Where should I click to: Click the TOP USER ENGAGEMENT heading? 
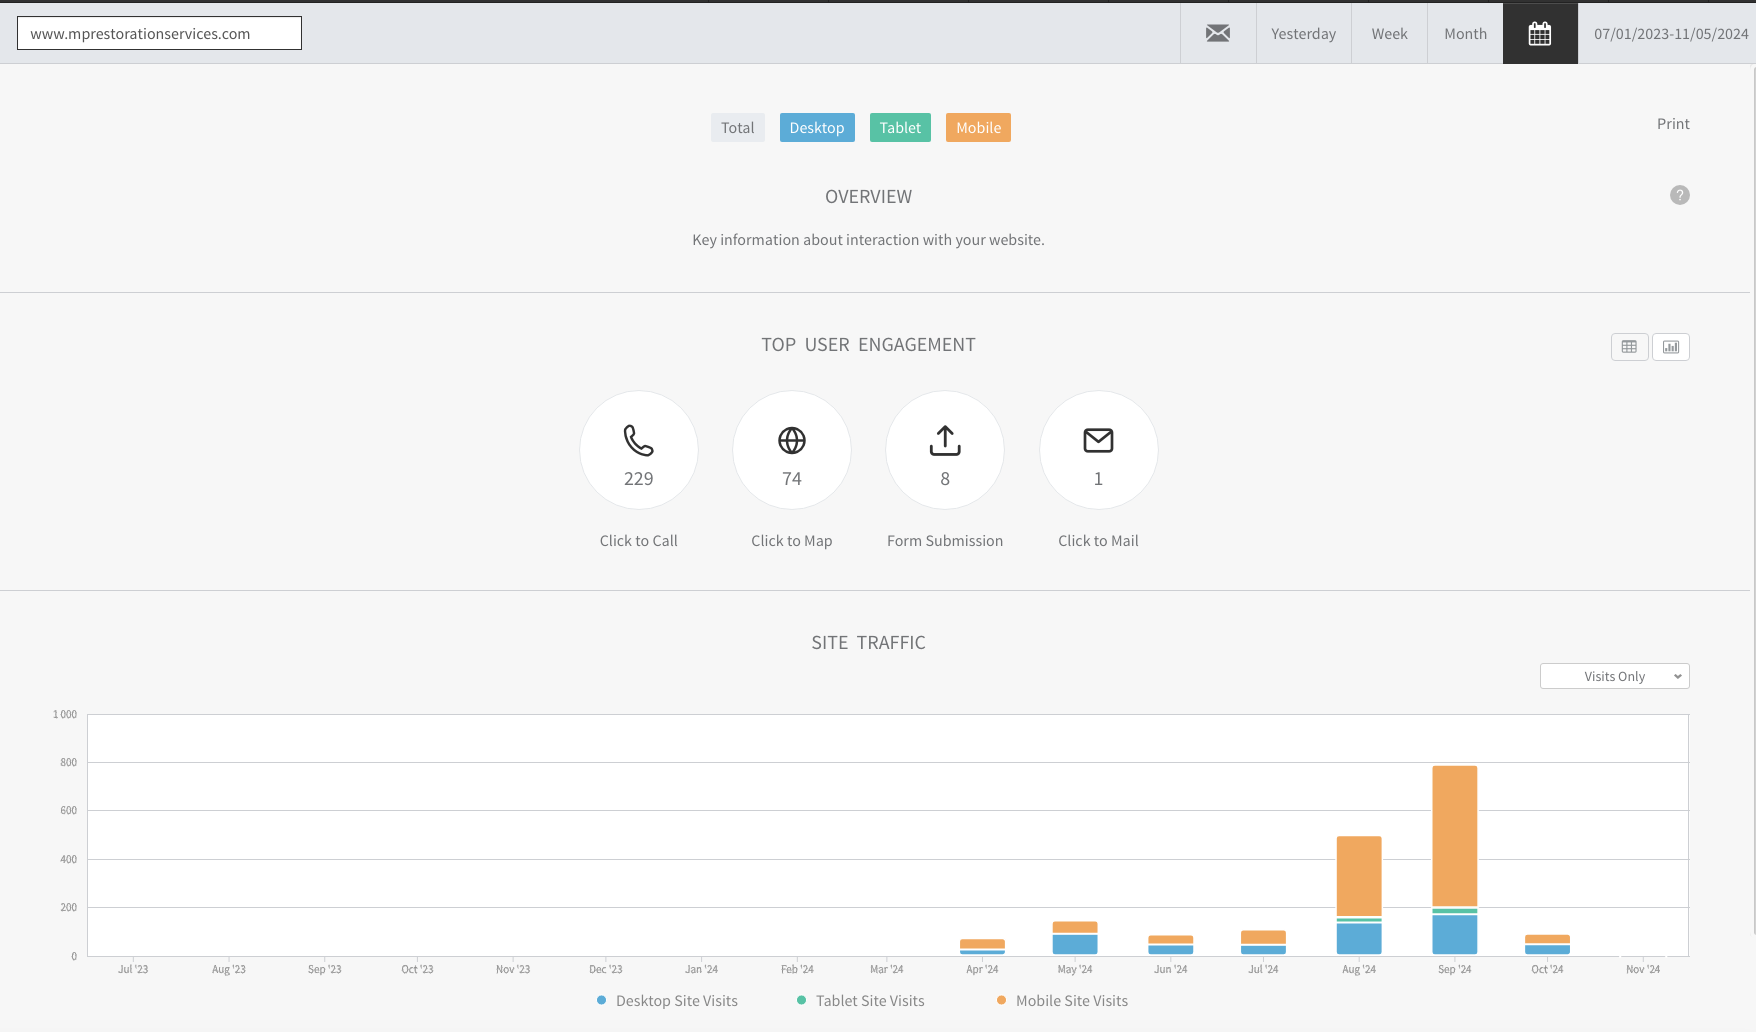coord(868,345)
